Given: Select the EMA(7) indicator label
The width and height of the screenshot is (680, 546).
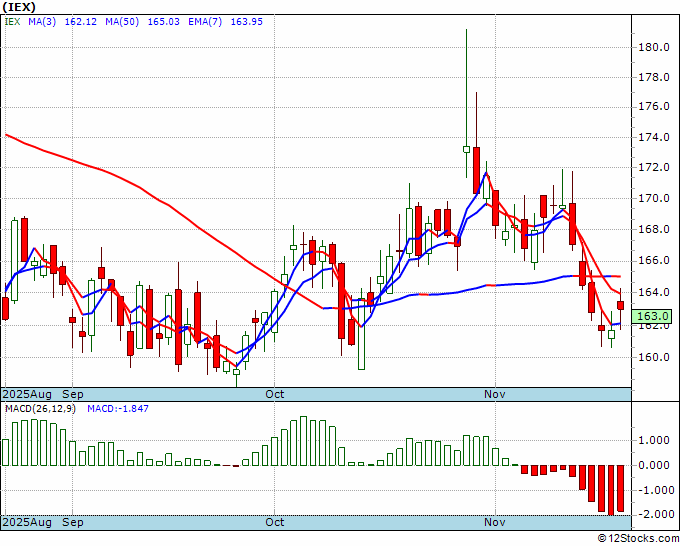Looking at the screenshot, I should pos(205,22).
